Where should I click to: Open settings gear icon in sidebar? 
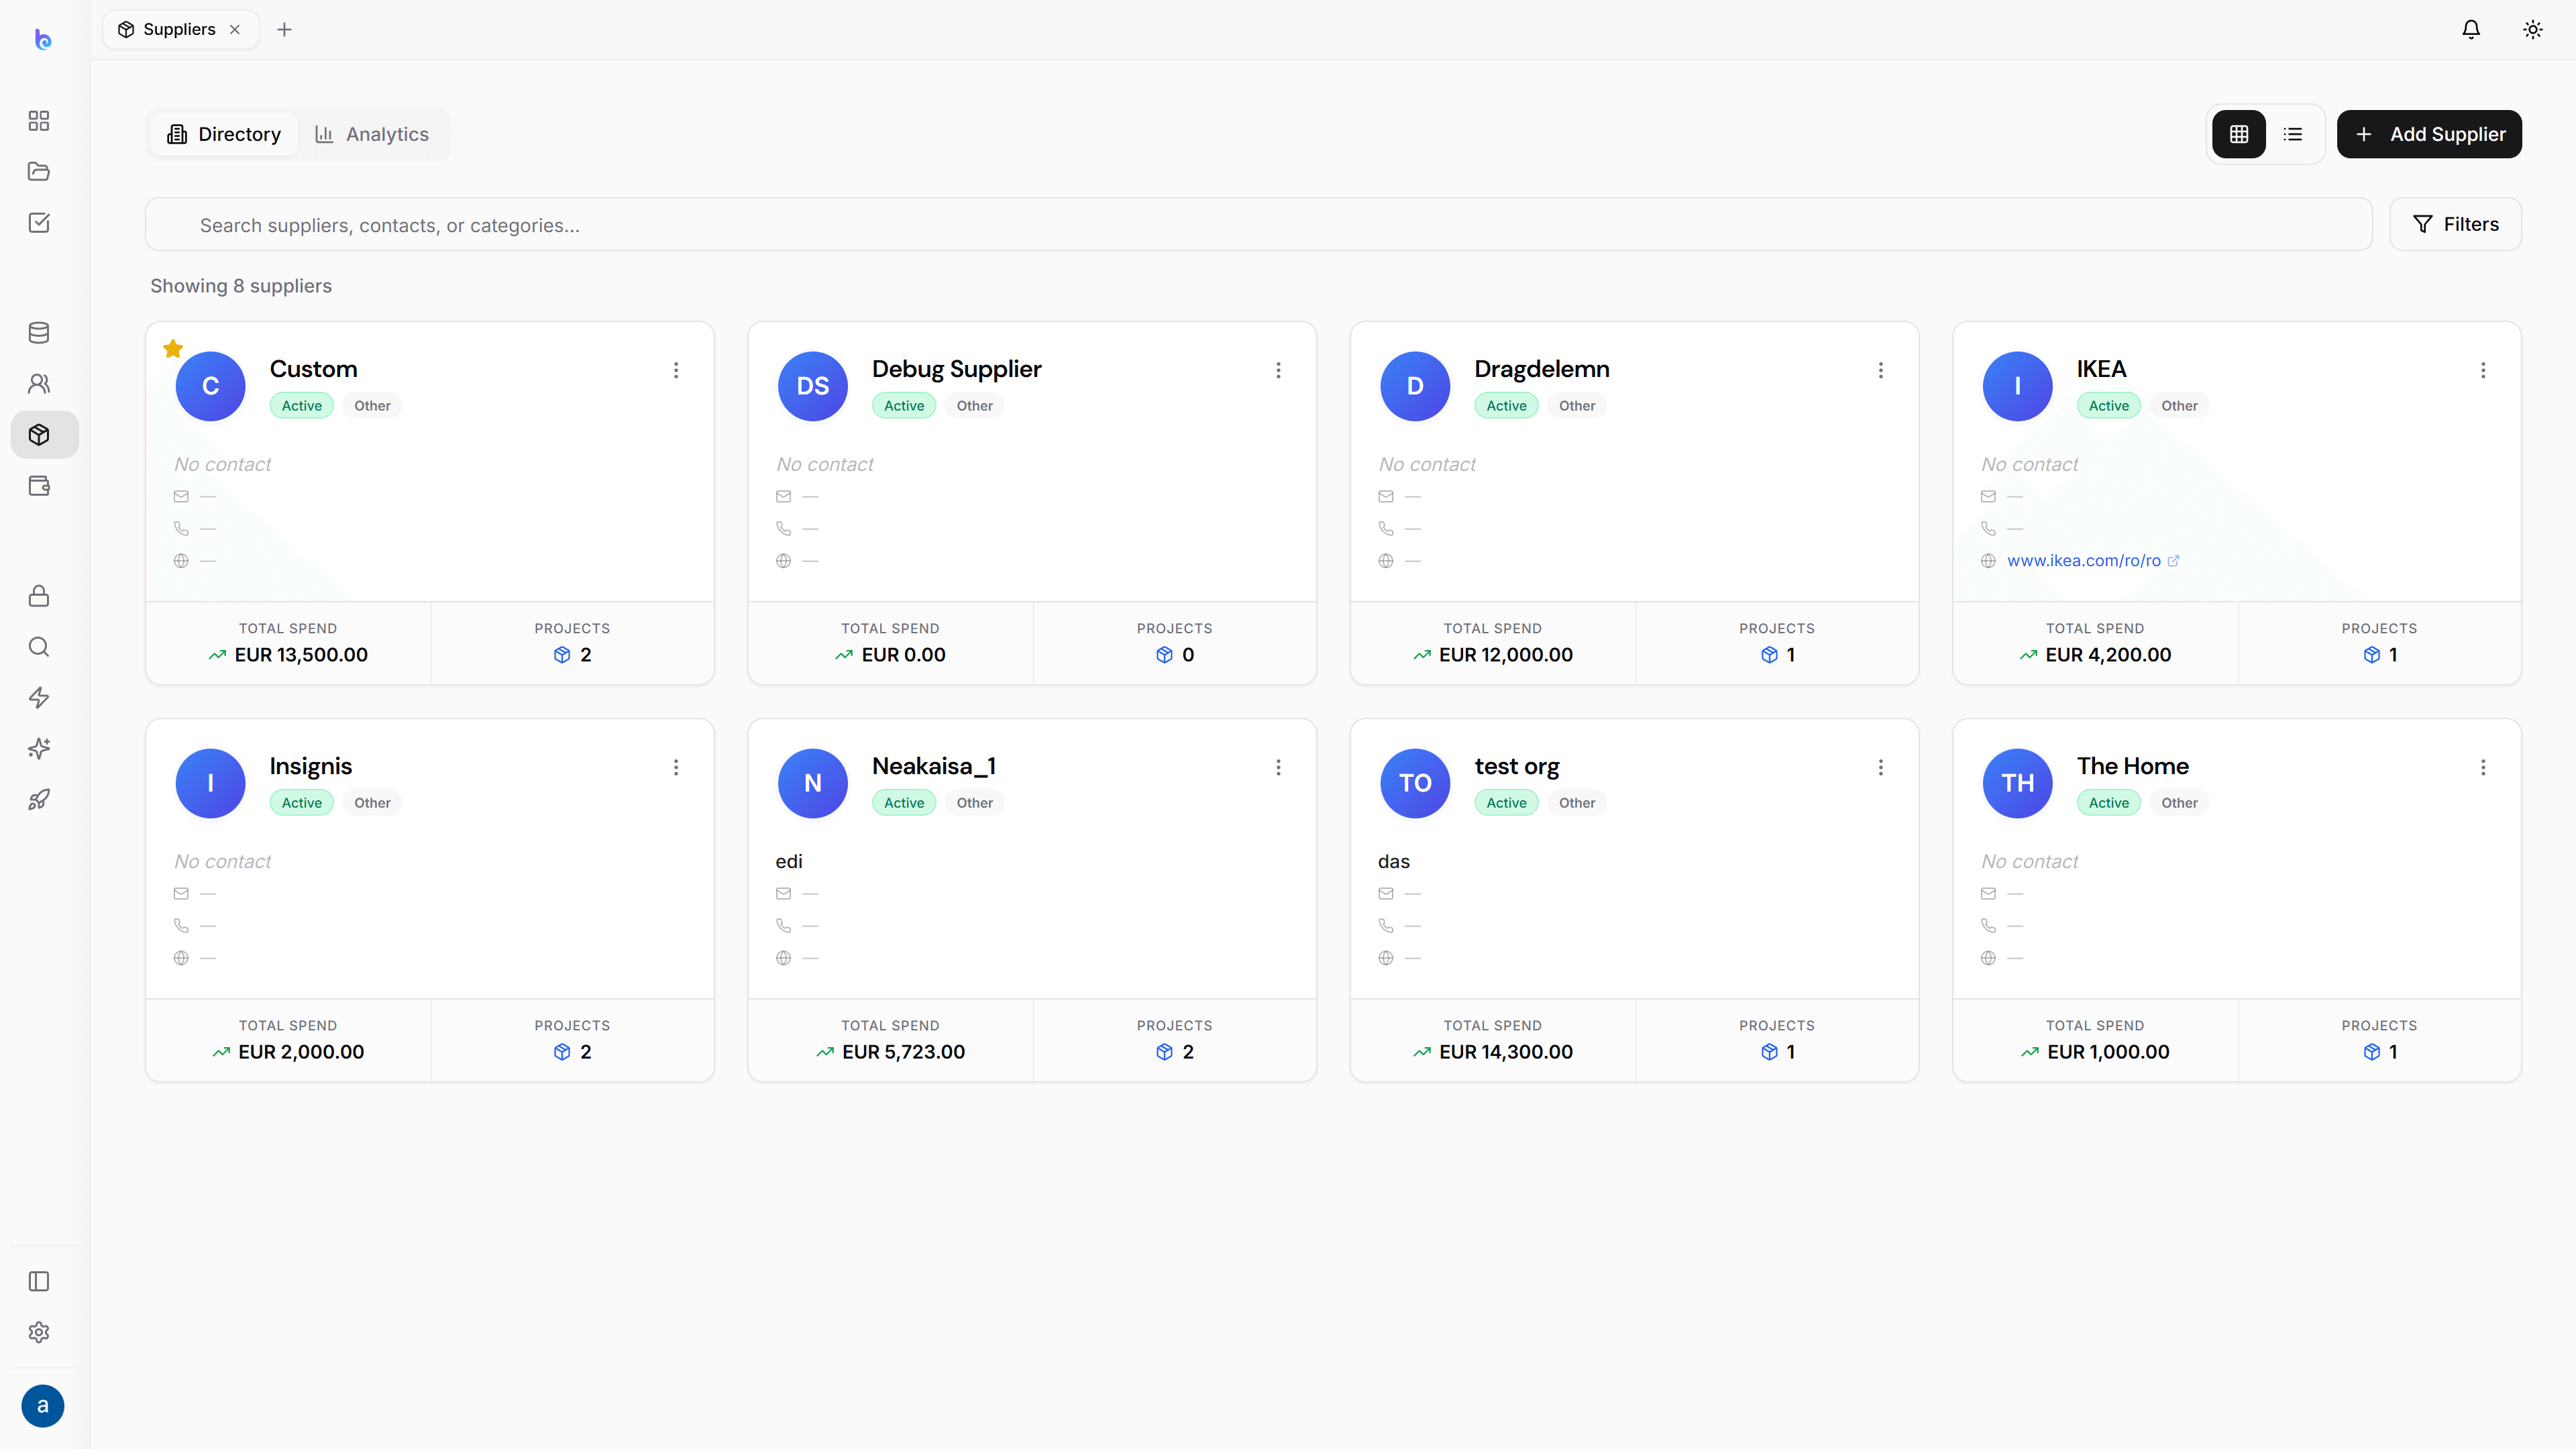tap(39, 1333)
